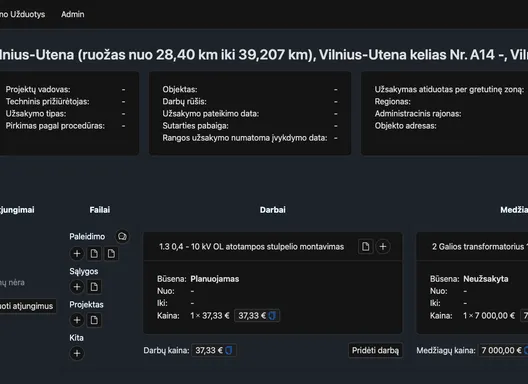Click the Sąlygos section label

click(84, 271)
